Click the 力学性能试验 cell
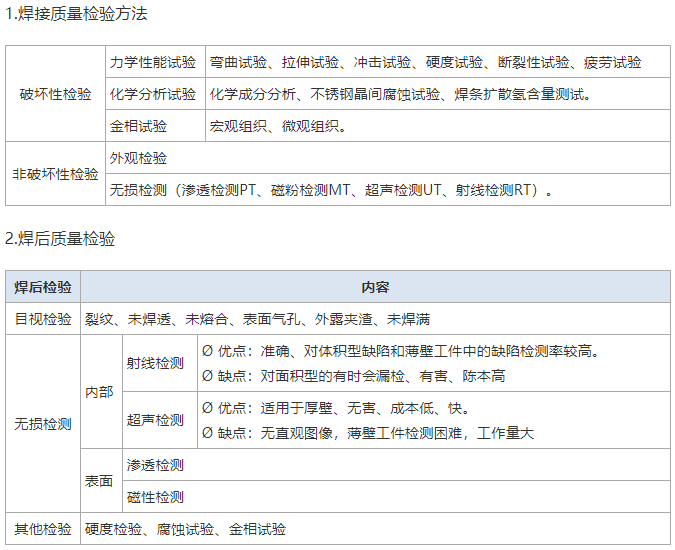The height and width of the screenshot is (550, 675). click(x=153, y=62)
